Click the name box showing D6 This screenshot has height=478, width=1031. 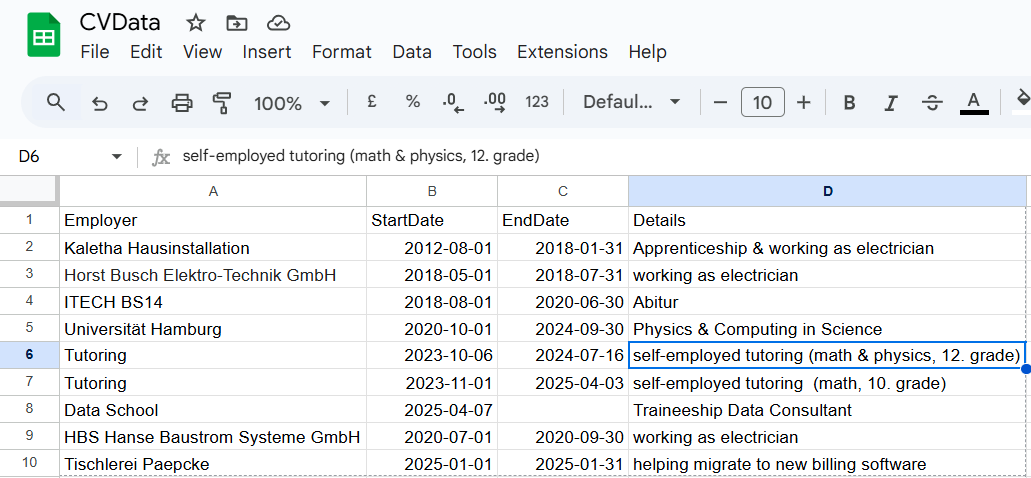click(x=29, y=156)
